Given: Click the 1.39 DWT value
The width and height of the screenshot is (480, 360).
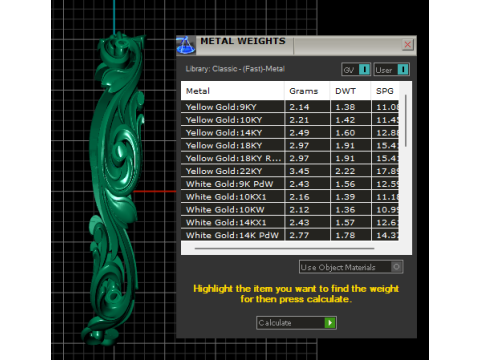Looking at the screenshot, I should [345, 197].
